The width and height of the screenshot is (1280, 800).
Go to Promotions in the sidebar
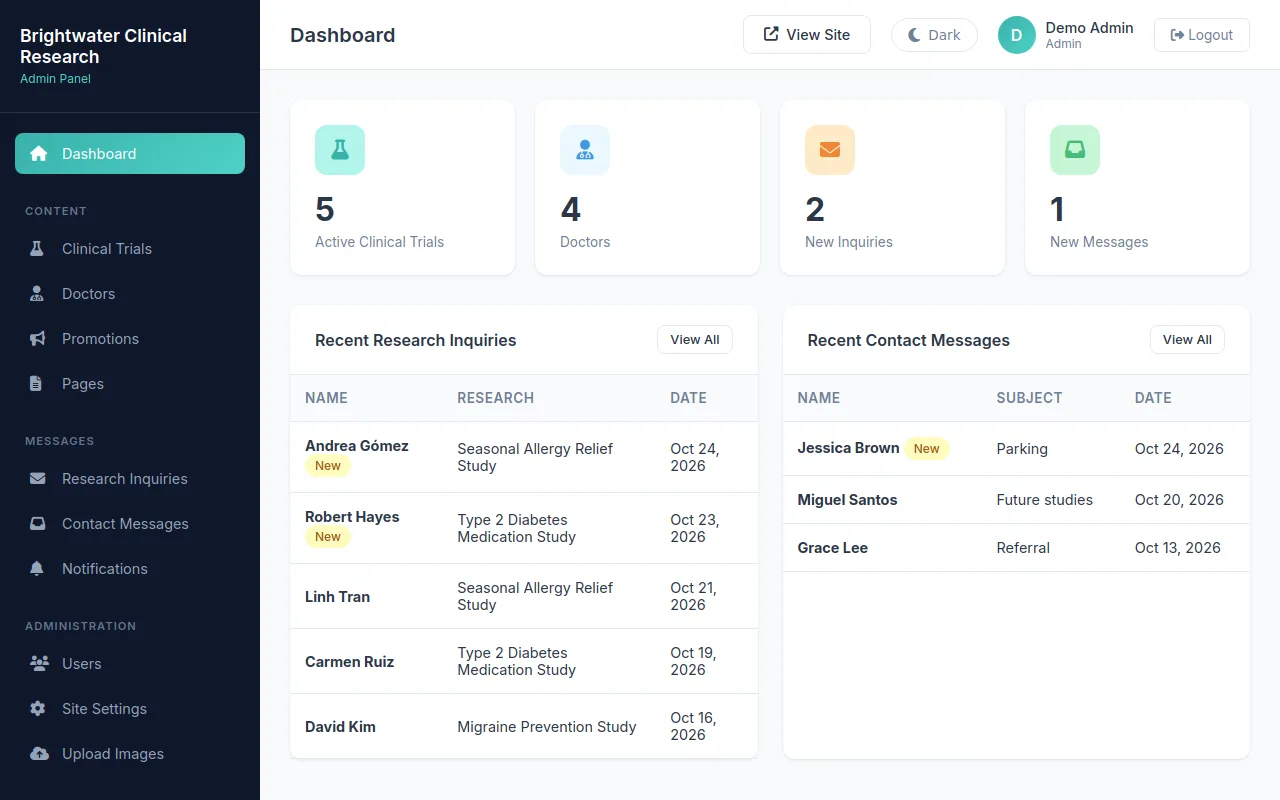(130, 339)
